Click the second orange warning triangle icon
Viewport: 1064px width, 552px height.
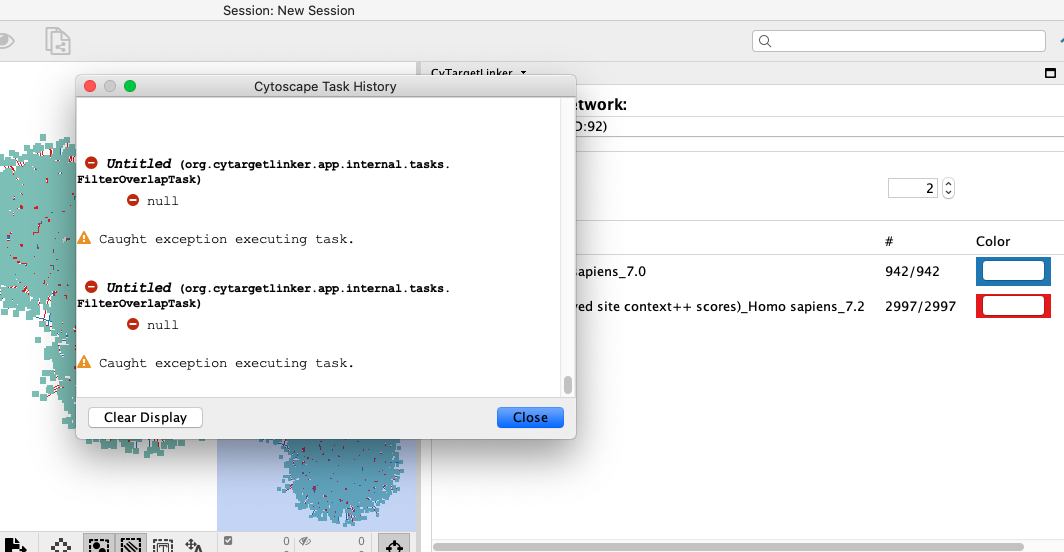84,362
